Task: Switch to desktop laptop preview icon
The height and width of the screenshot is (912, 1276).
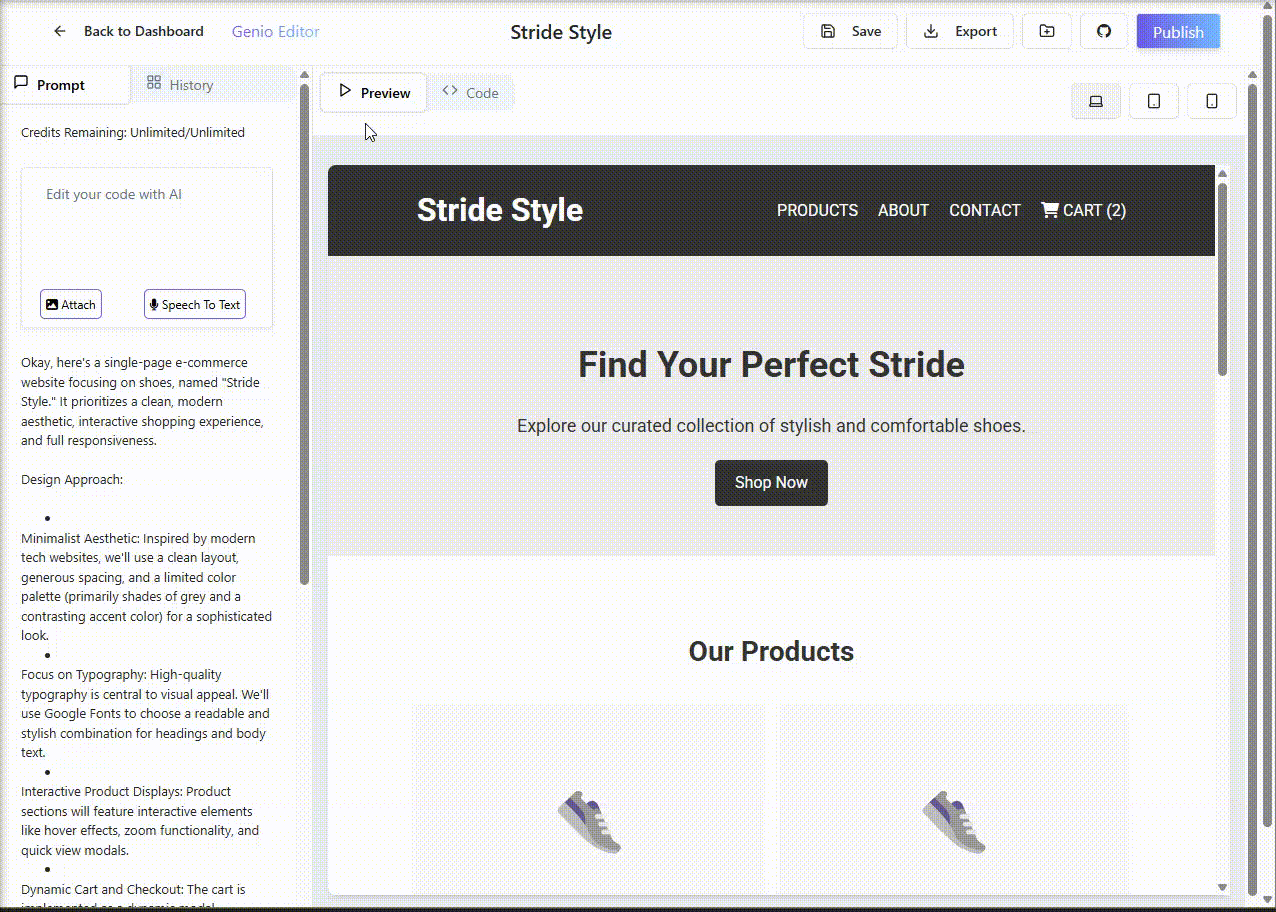Action: 1096,101
